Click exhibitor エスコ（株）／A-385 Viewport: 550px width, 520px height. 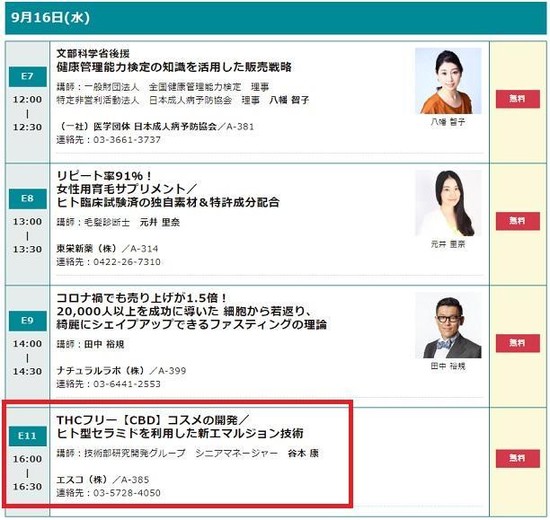pyautogui.click(x=103, y=480)
